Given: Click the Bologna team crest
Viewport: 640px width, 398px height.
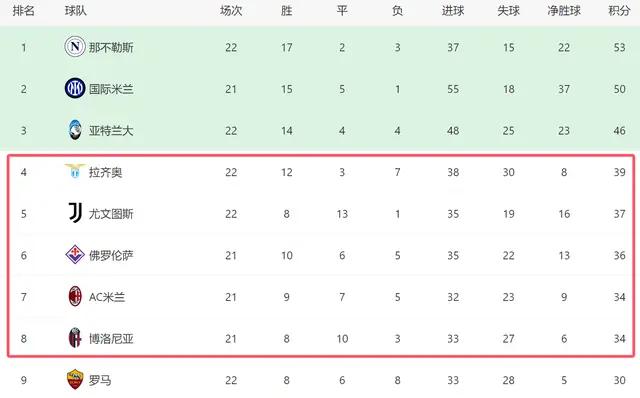Looking at the screenshot, I should (75, 338).
